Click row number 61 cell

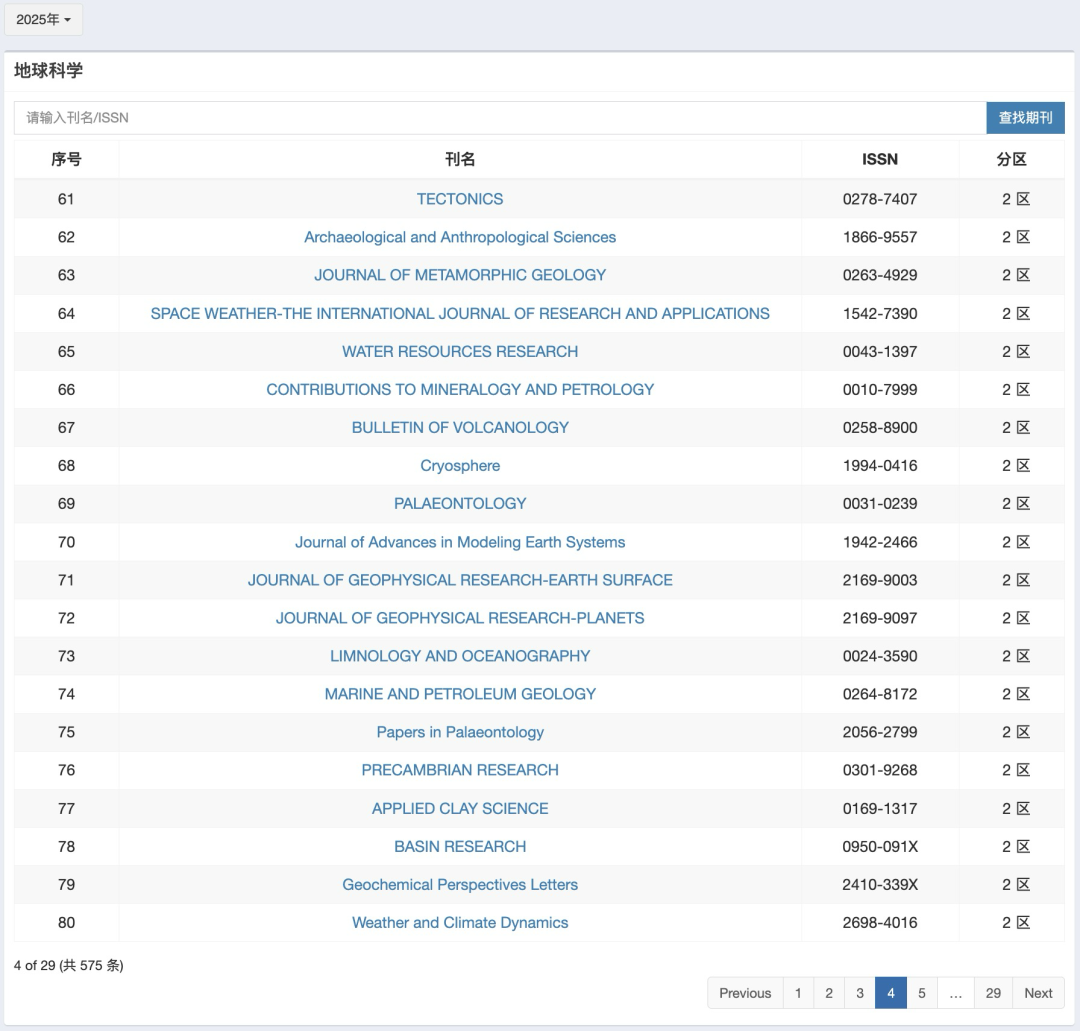(66, 199)
